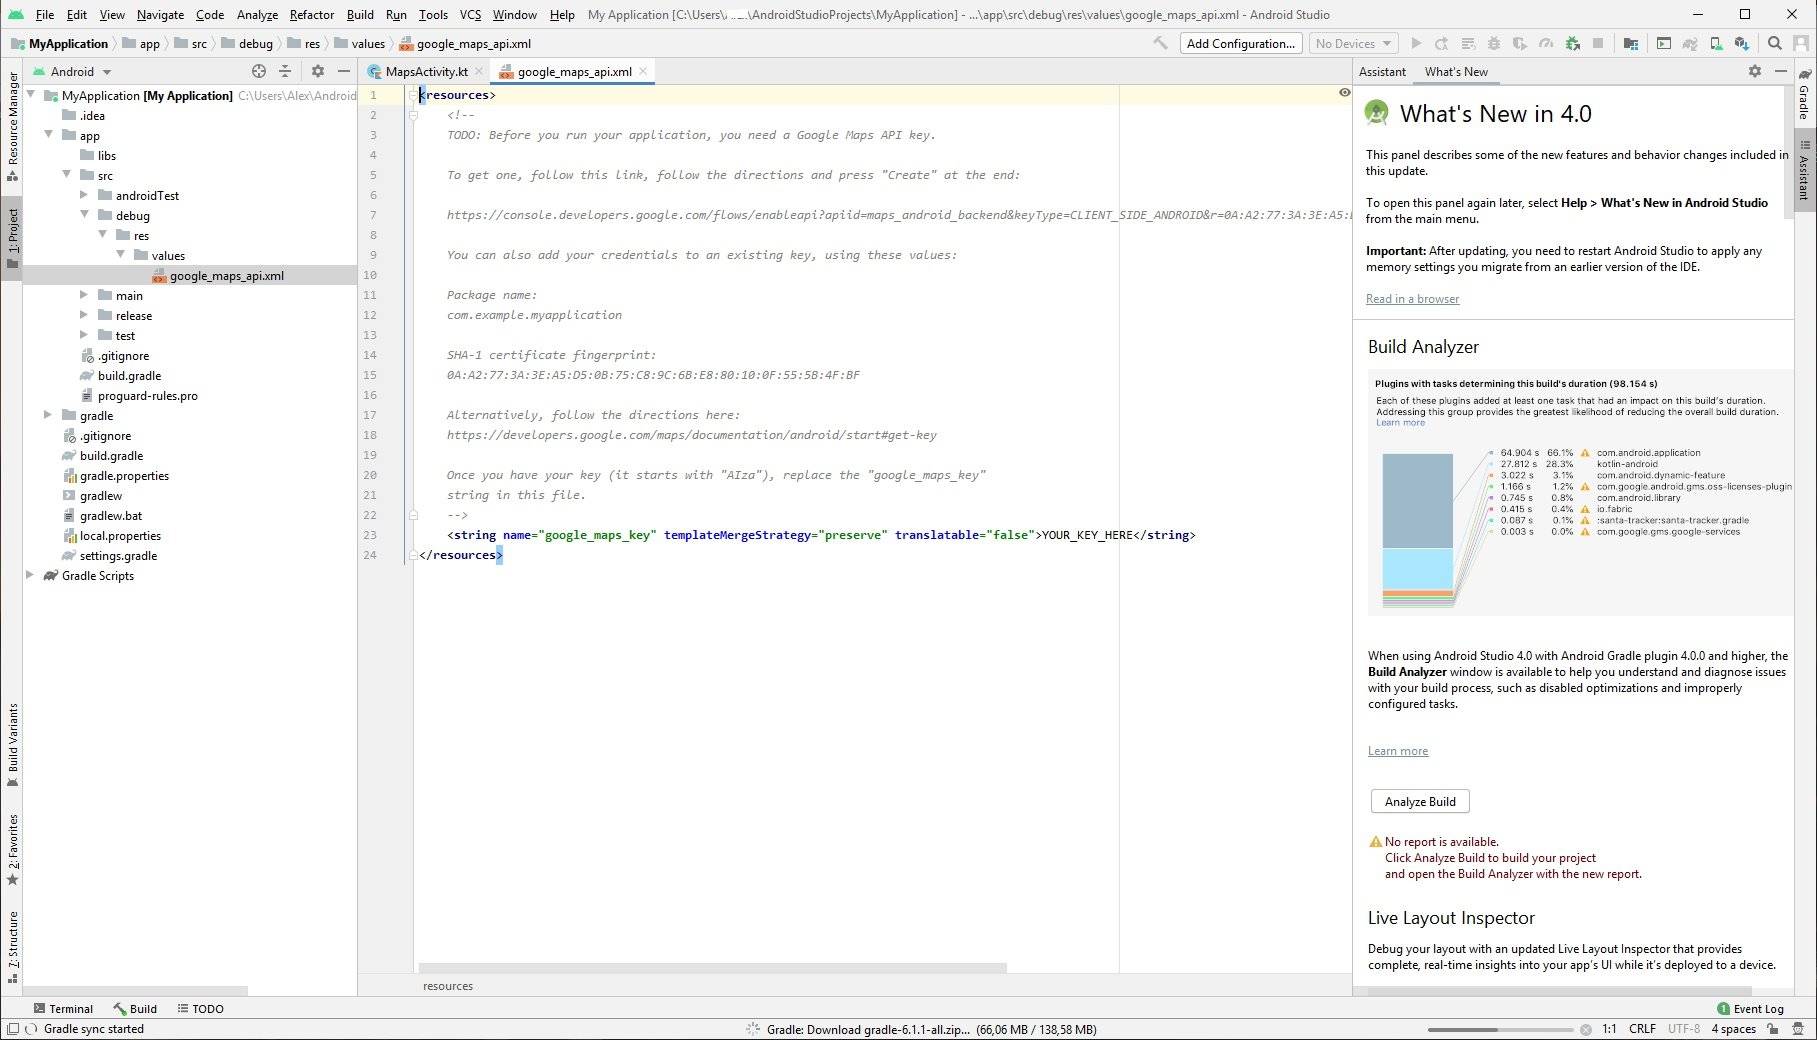Toggle the Z: Structure side panel

coord(12,946)
